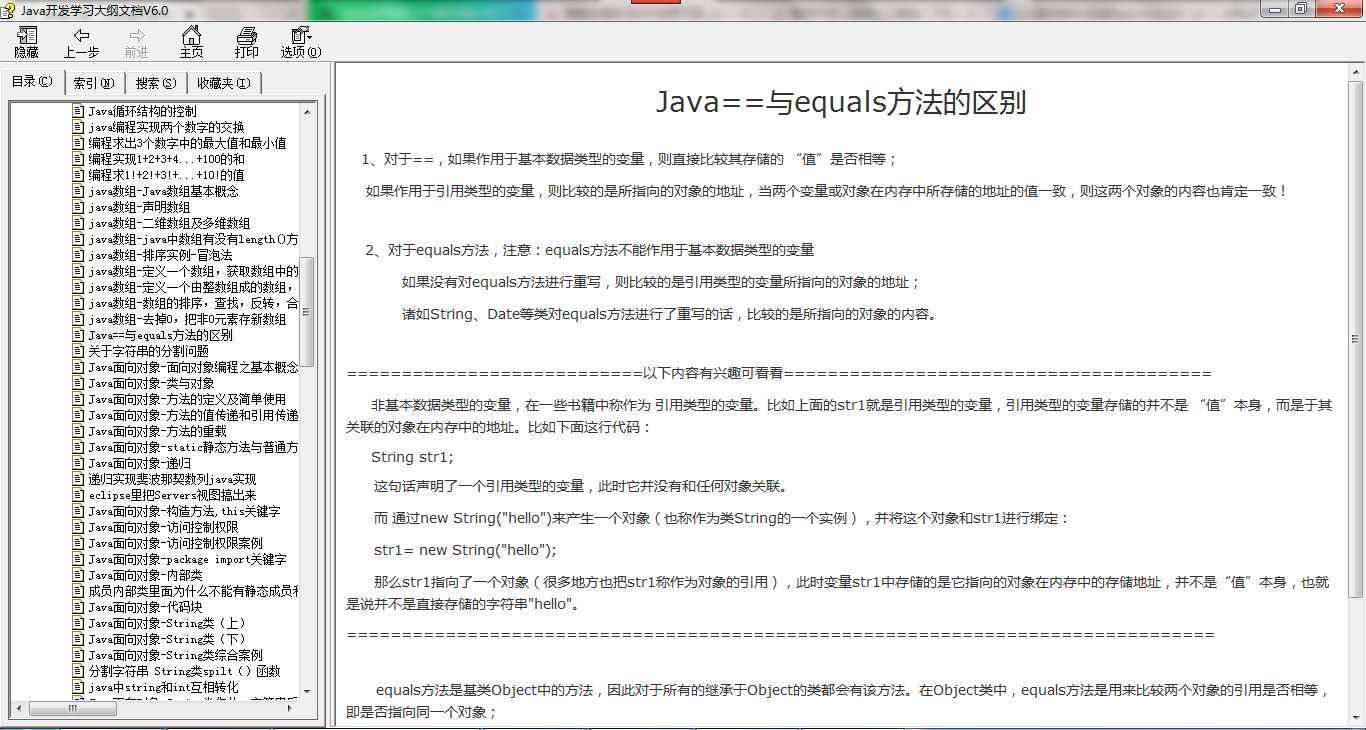The width and height of the screenshot is (1366, 730).
Task: Click page icon beside 关于字符串的分割问题
Action: click(x=78, y=351)
